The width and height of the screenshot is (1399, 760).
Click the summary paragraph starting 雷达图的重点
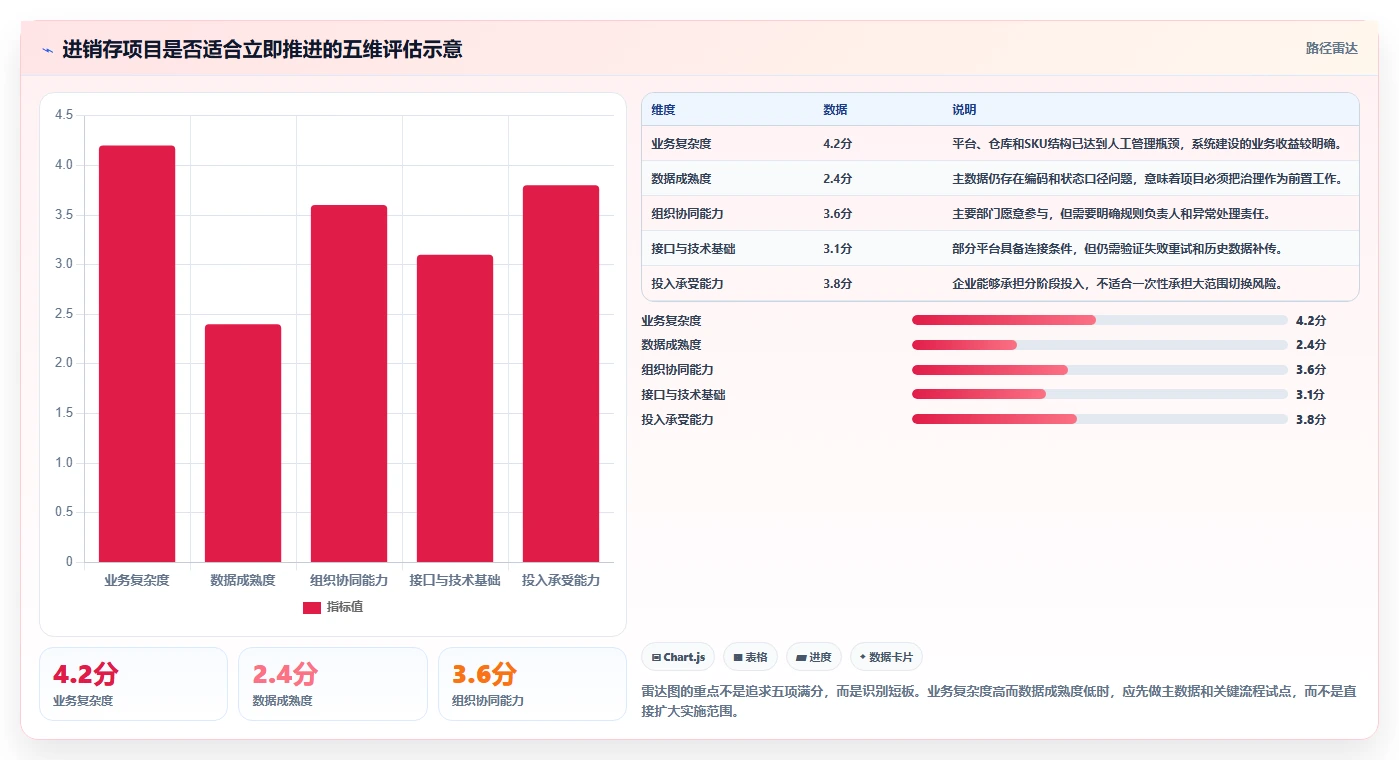(999, 702)
